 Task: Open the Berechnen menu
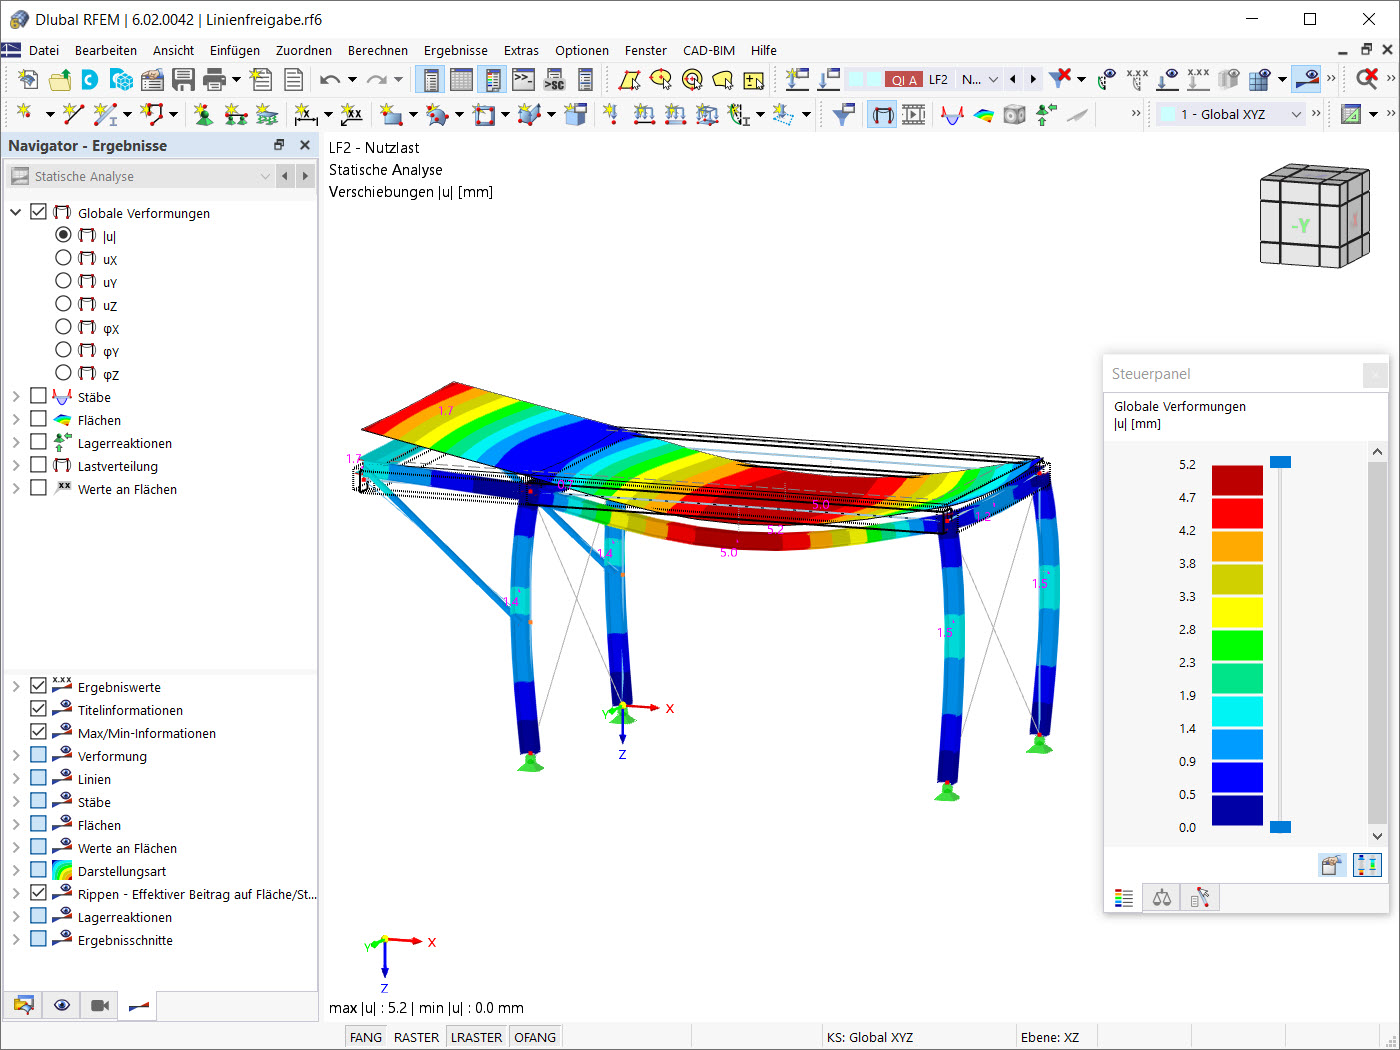[378, 50]
